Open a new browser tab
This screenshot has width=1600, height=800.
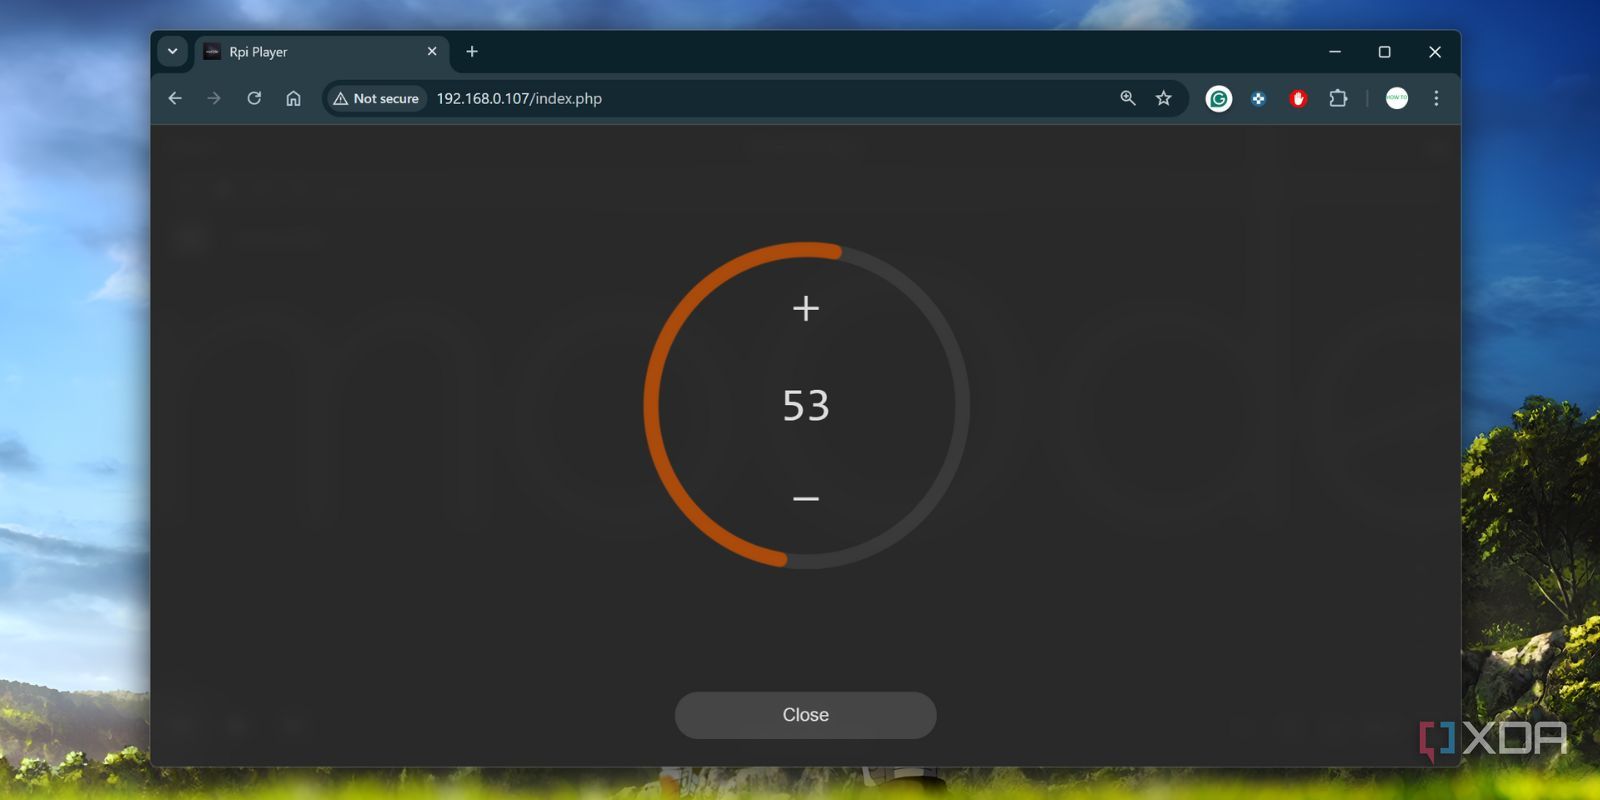tap(472, 51)
